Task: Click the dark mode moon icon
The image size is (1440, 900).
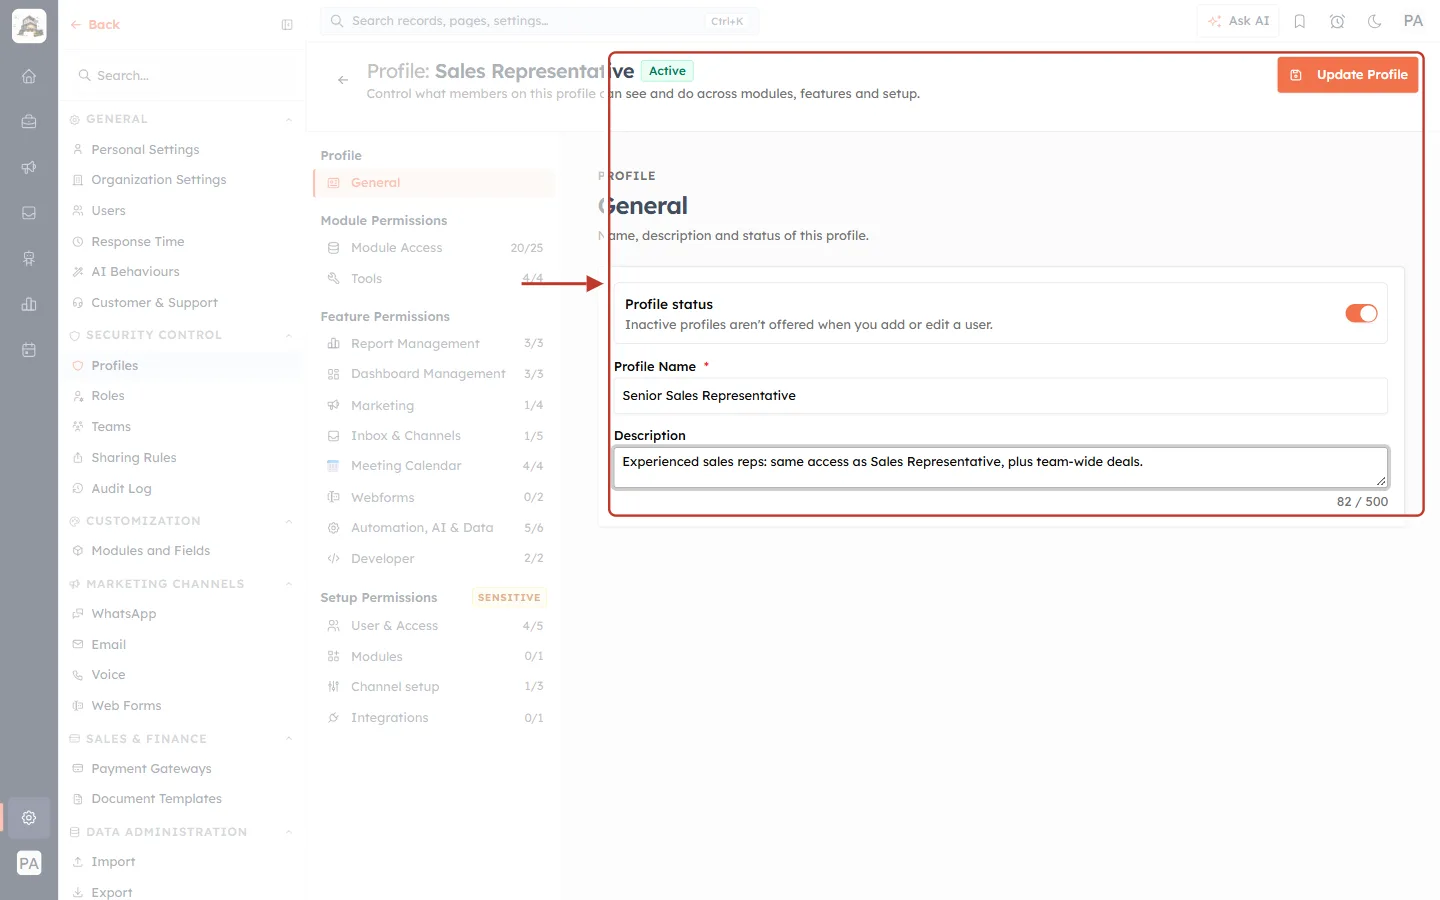Action: point(1375,21)
